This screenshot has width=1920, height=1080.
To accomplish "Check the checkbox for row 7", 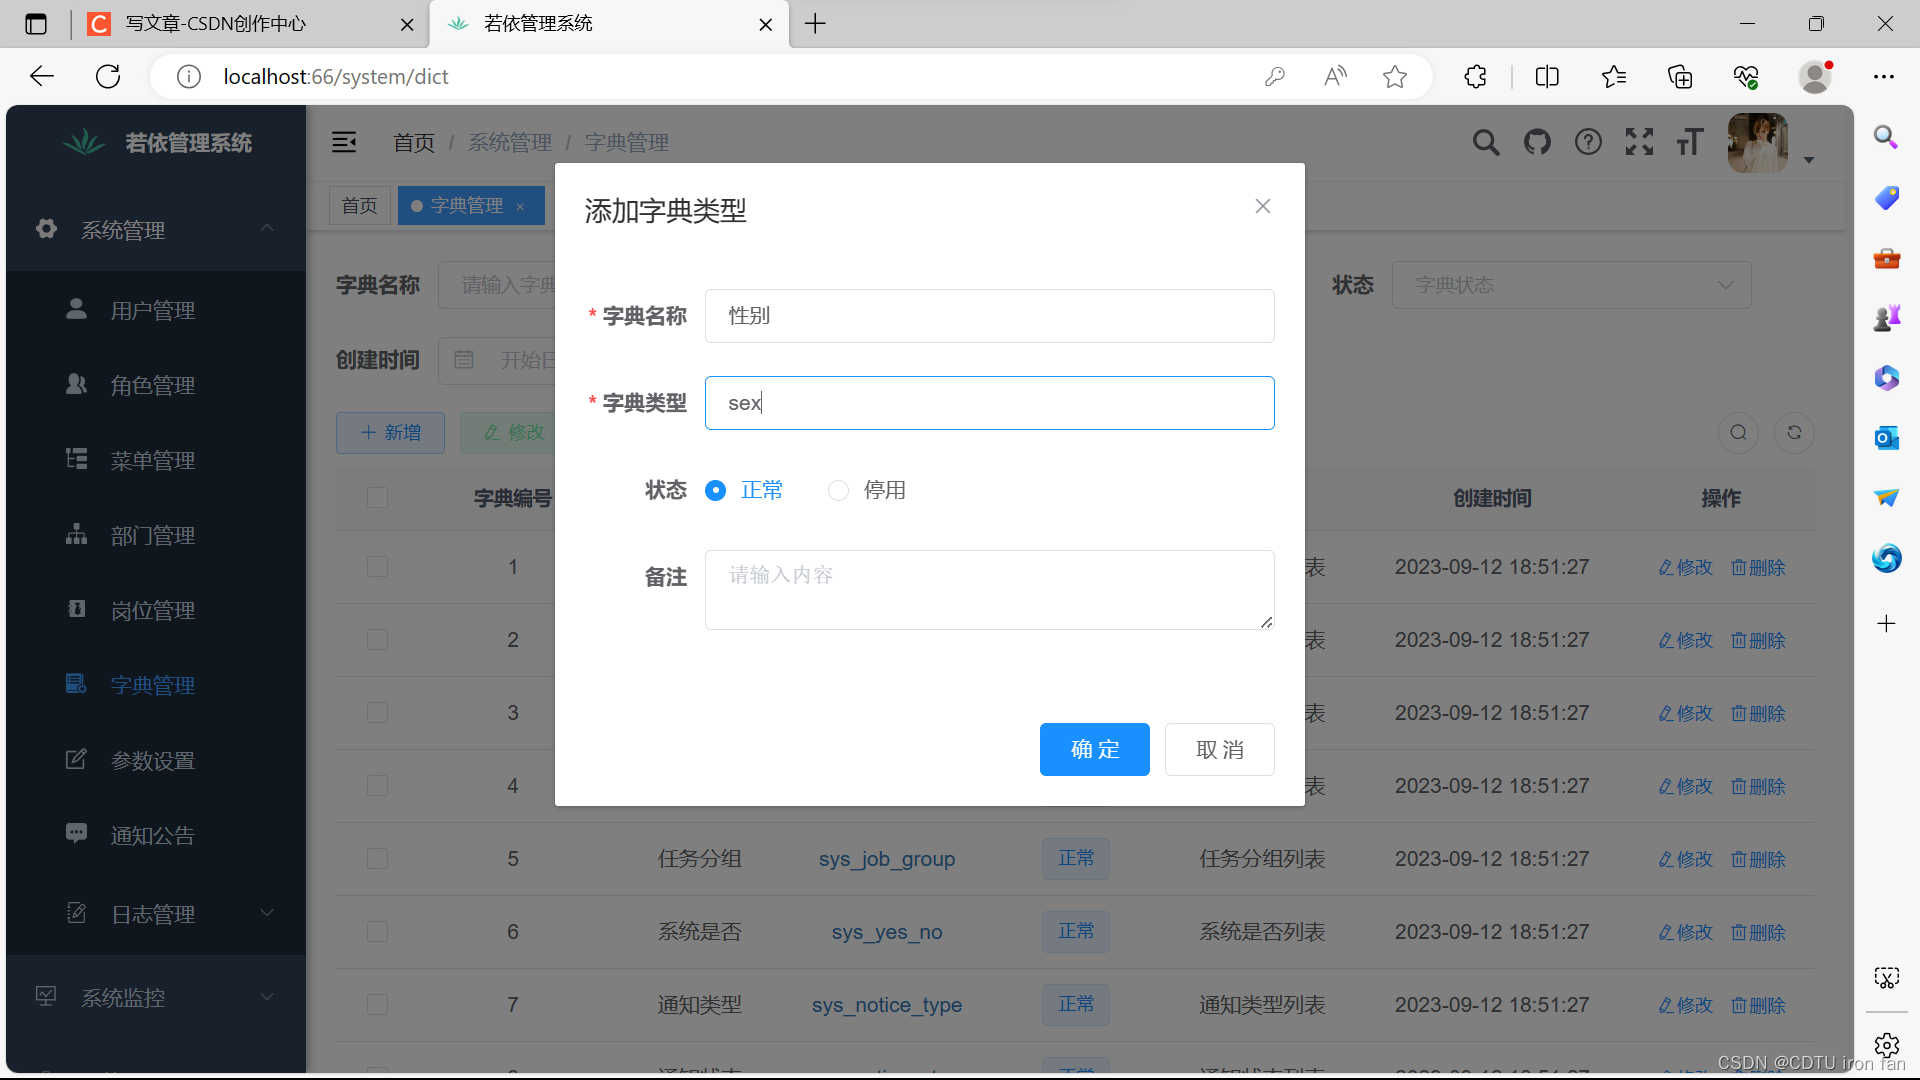I will (377, 1004).
